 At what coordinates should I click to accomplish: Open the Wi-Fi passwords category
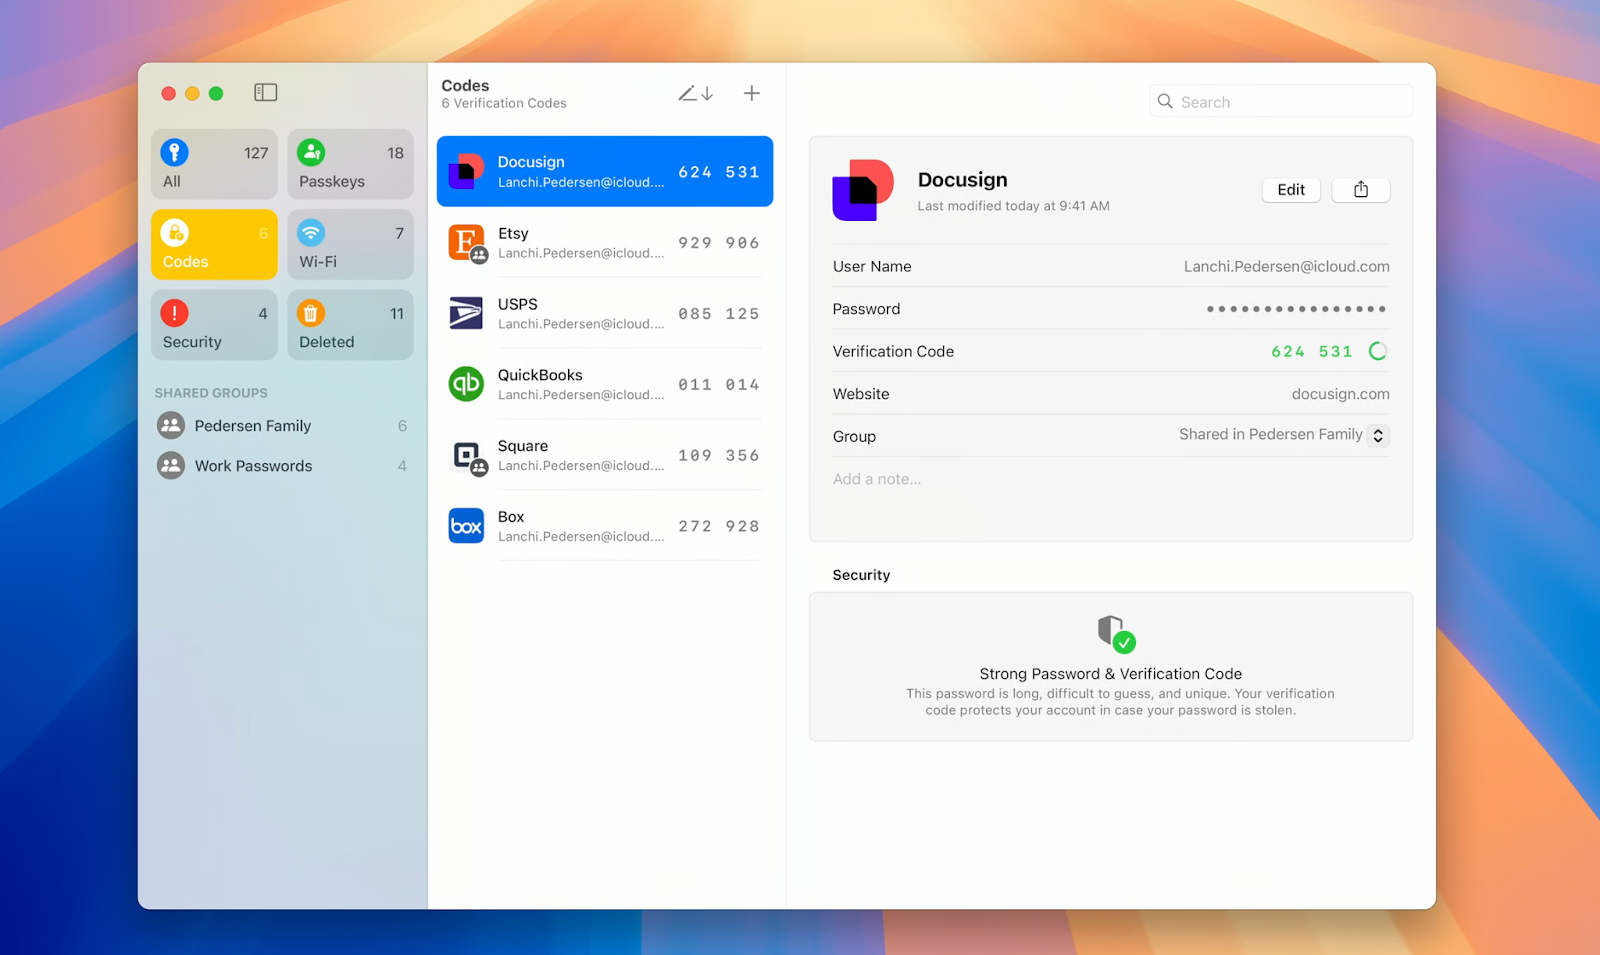(x=350, y=244)
